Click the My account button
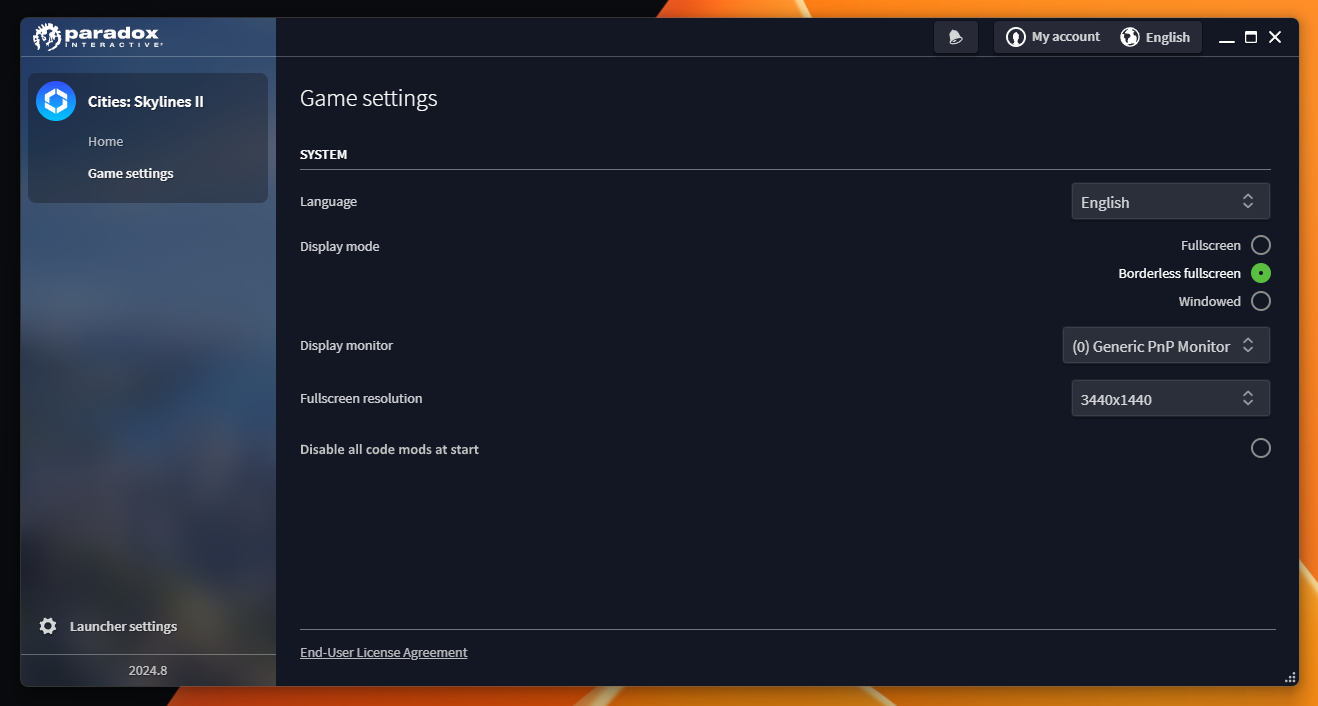This screenshot has height=706, width=1318. pyautogui.click(x=1063, y=36)
